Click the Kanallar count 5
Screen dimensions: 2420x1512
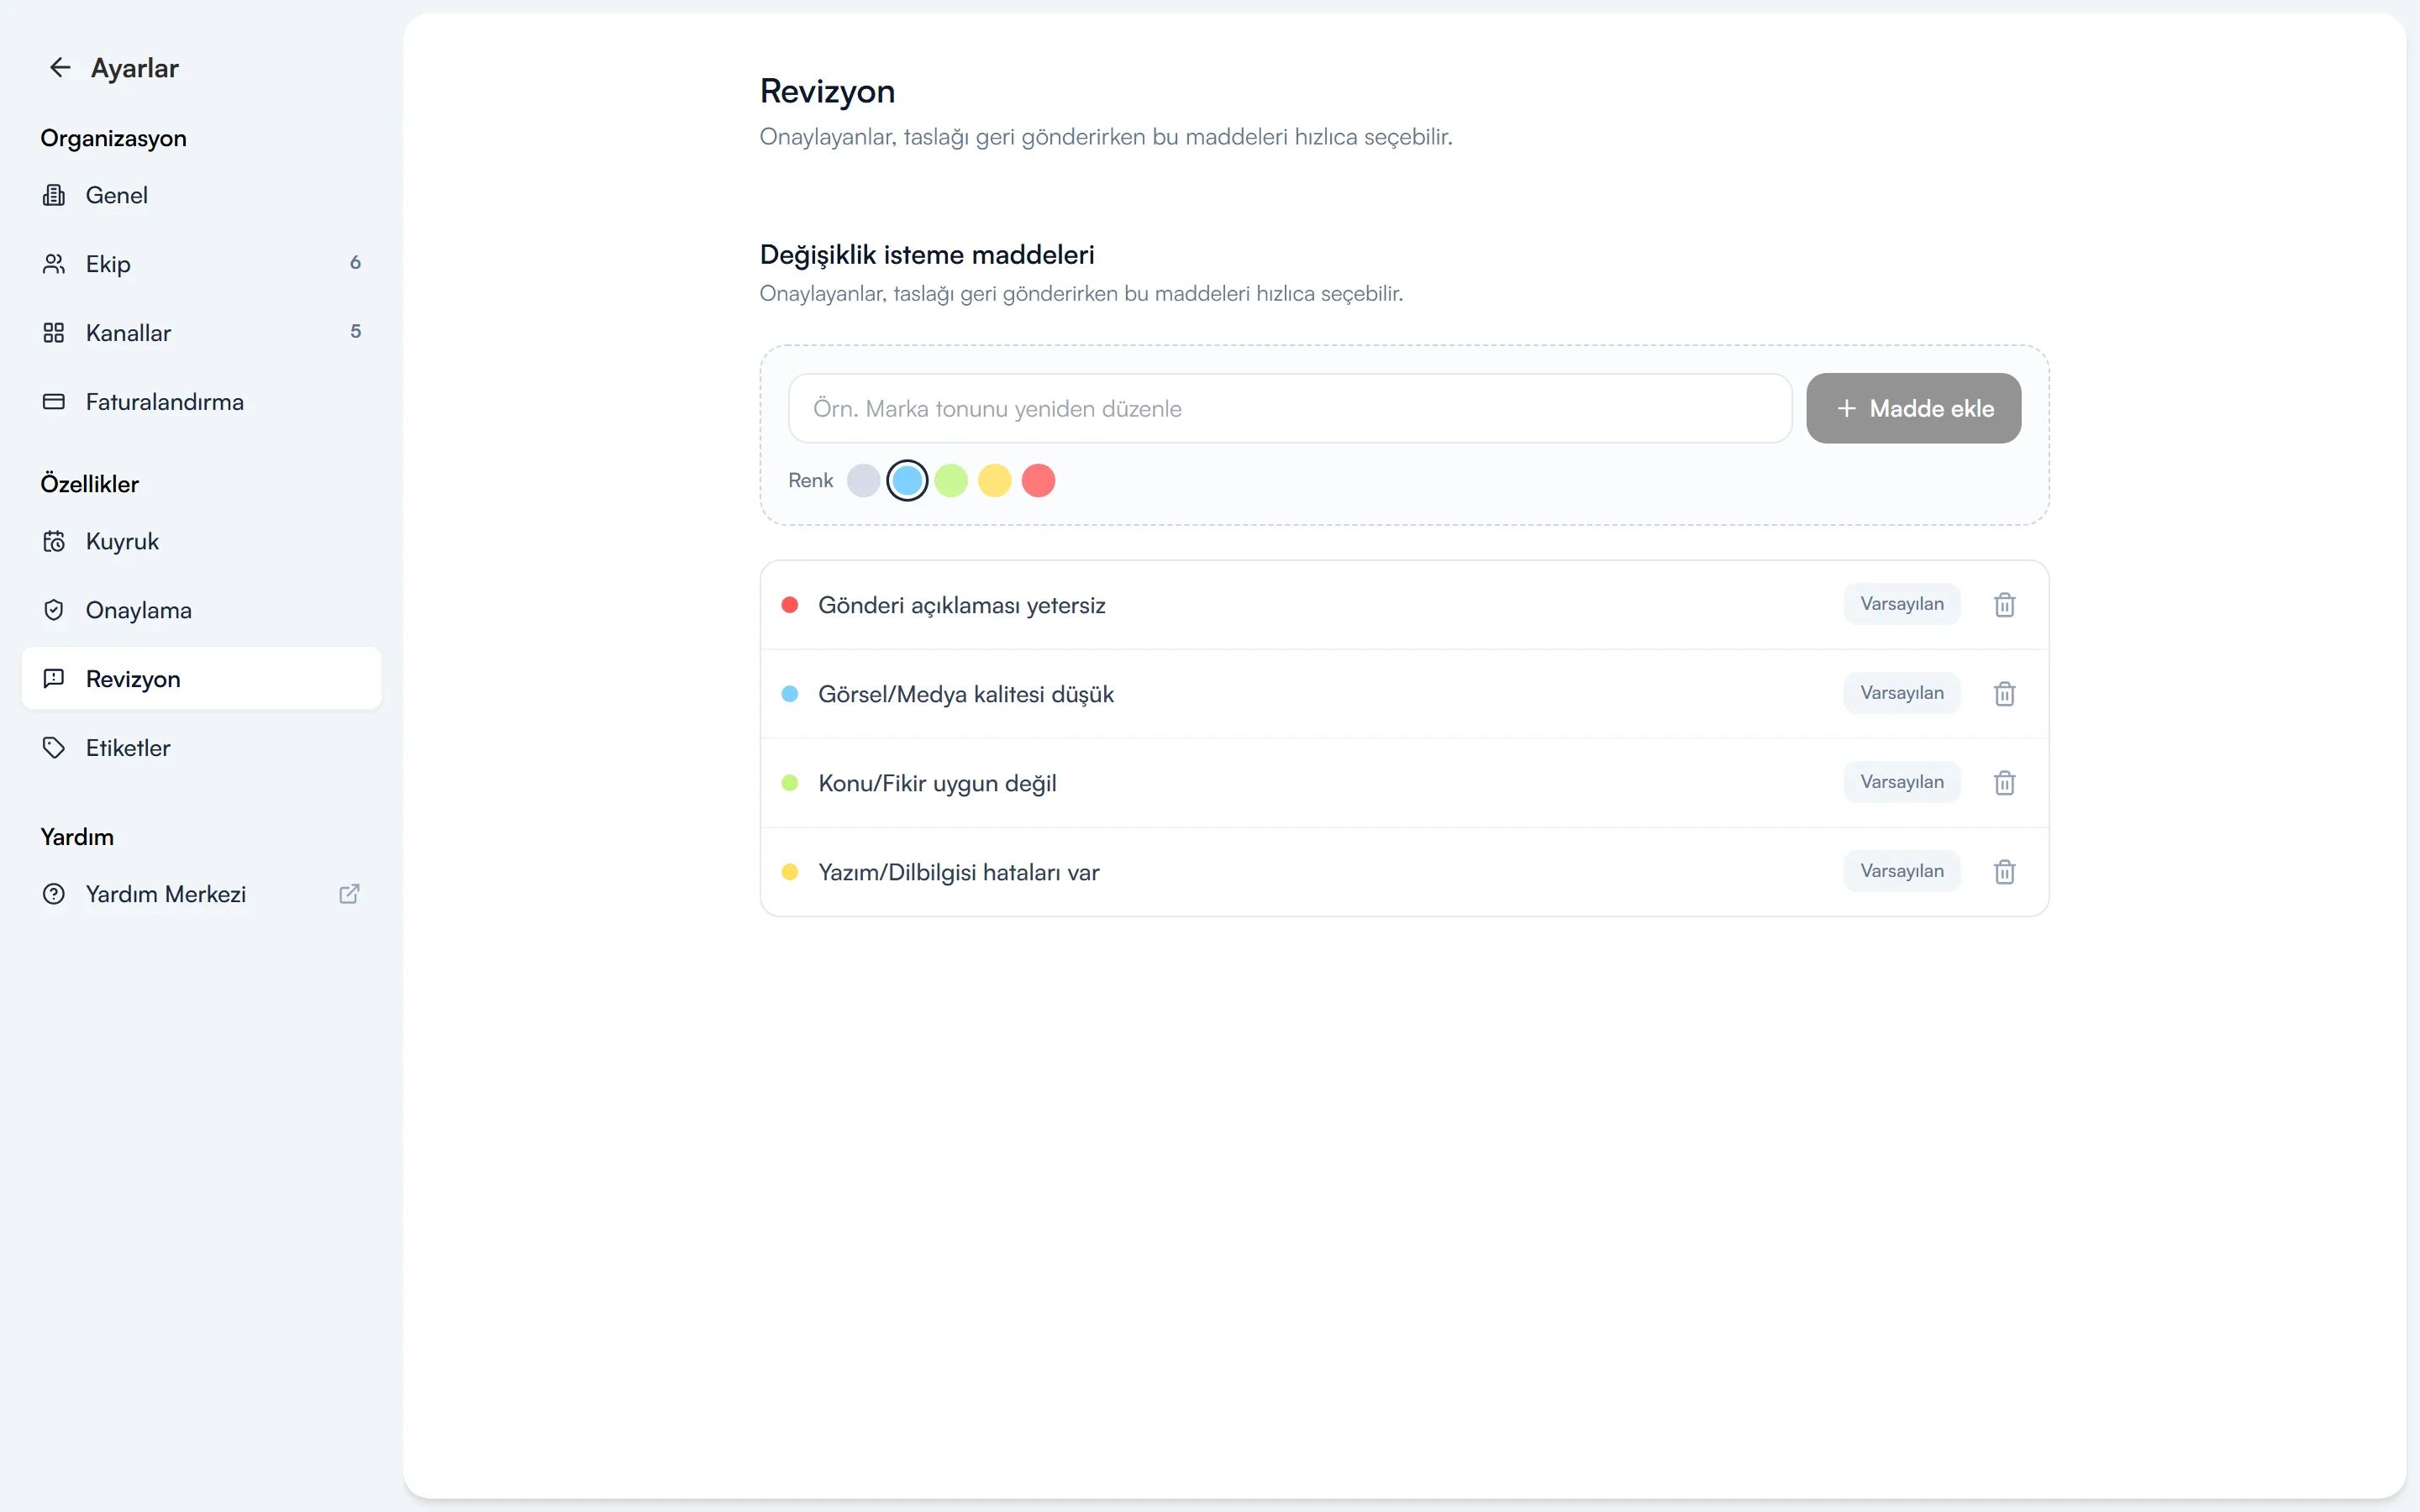coord(355,332)
